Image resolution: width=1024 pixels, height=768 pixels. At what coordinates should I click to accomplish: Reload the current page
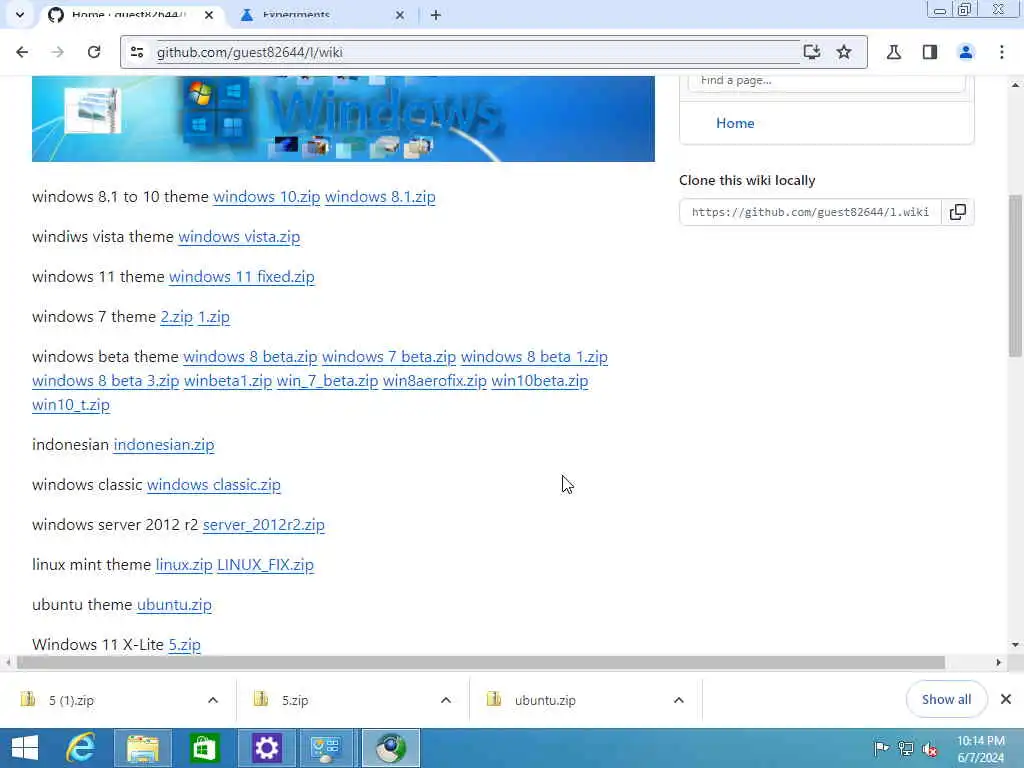tap(94, 52)
